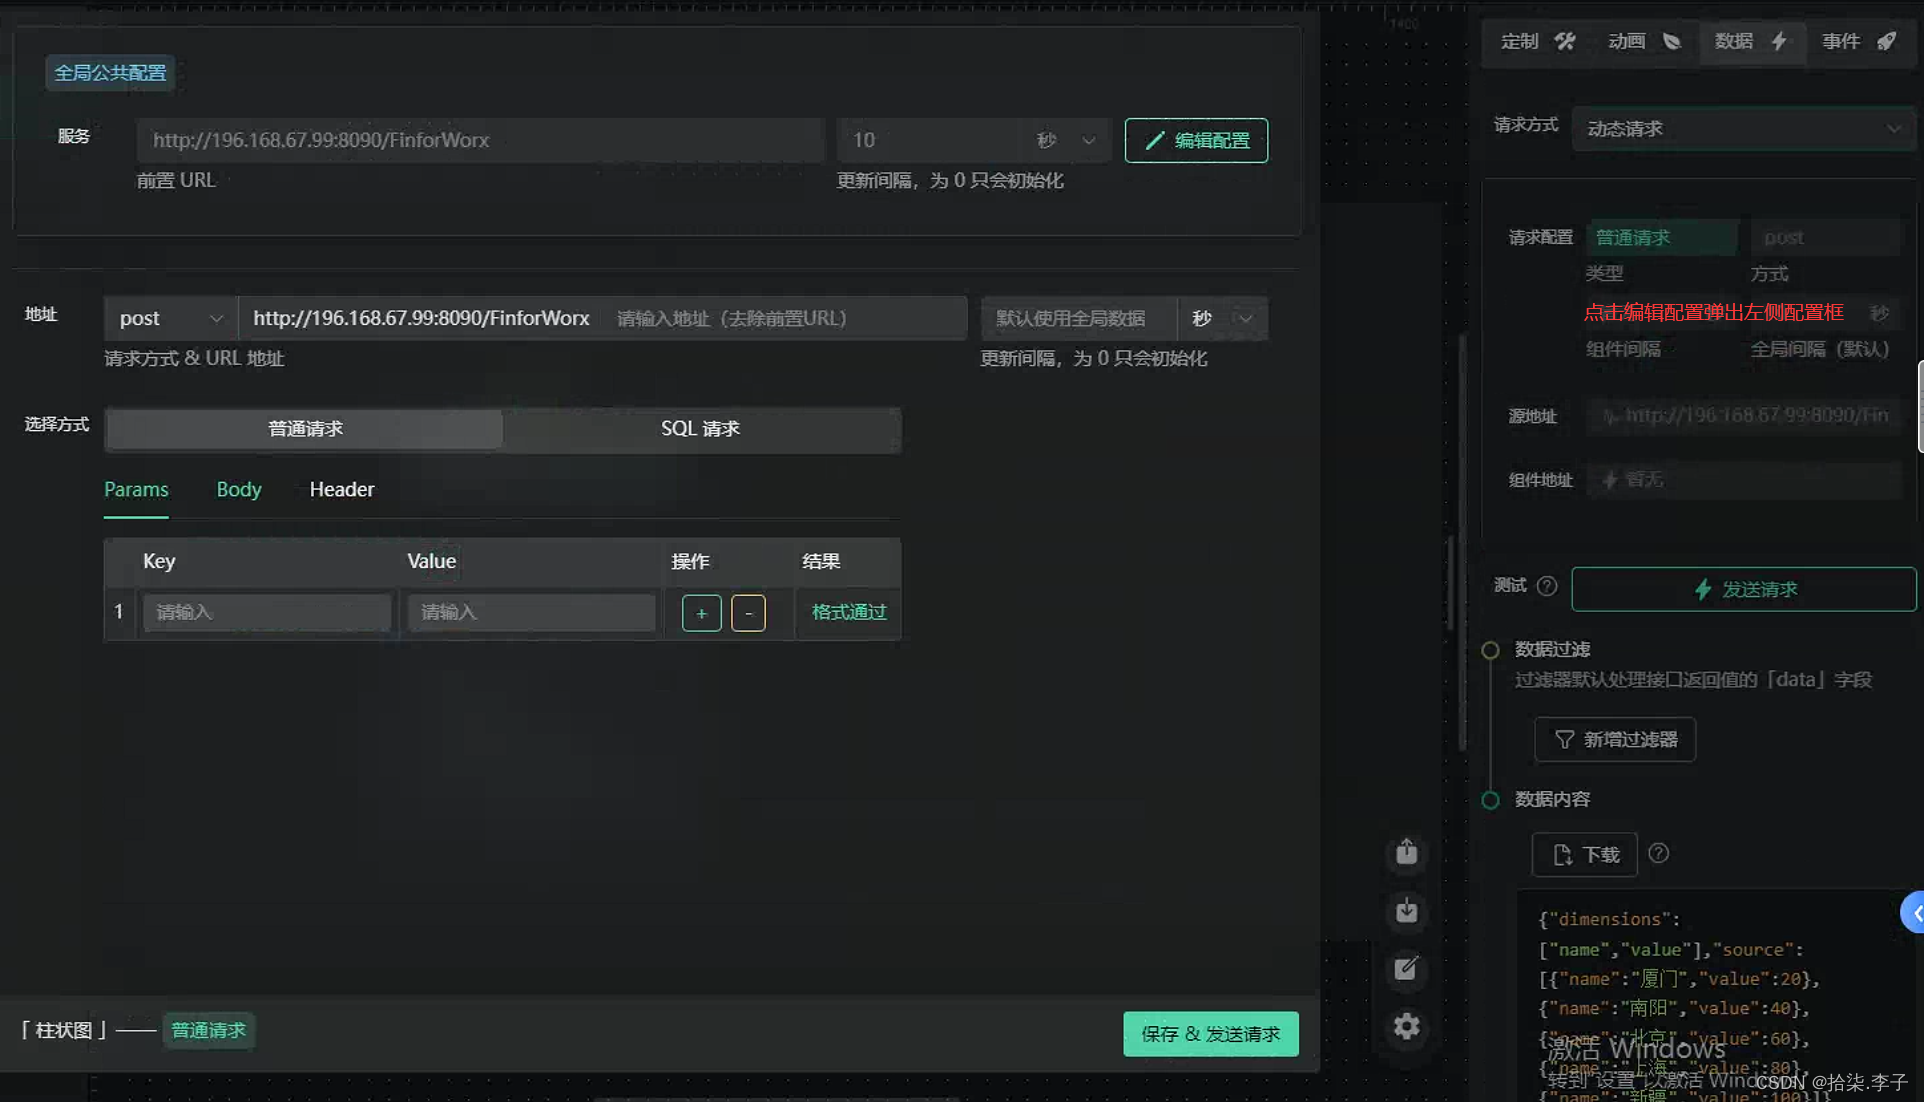
Task: Click the update interval value 10
Action: click(930, 140)
